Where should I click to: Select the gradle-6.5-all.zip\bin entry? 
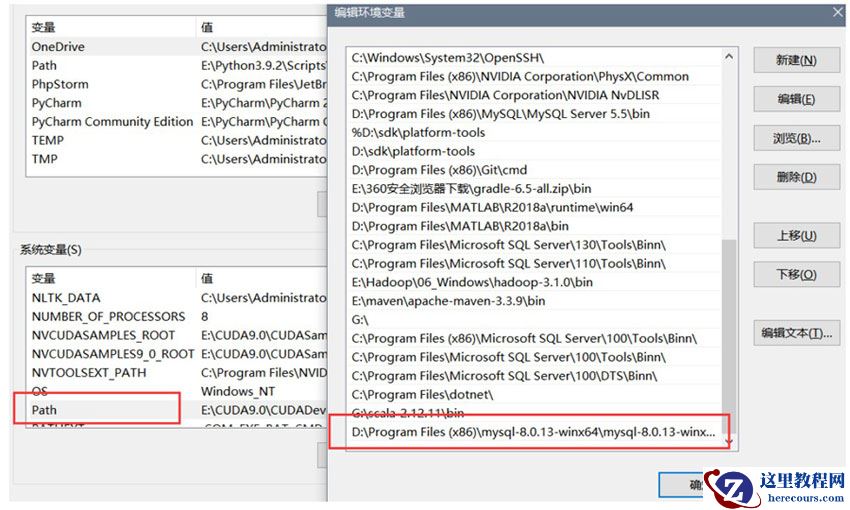point(535,189)
